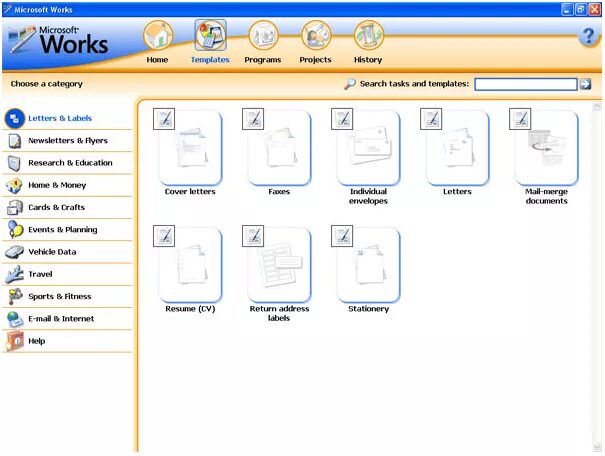Click the Sports & Fitness icon
The height and width of the screenshot is (456, 605).
(x=15, y=296)
